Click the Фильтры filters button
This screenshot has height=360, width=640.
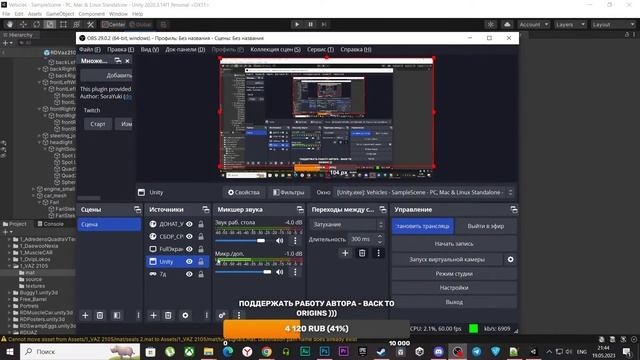pos(289,192)
